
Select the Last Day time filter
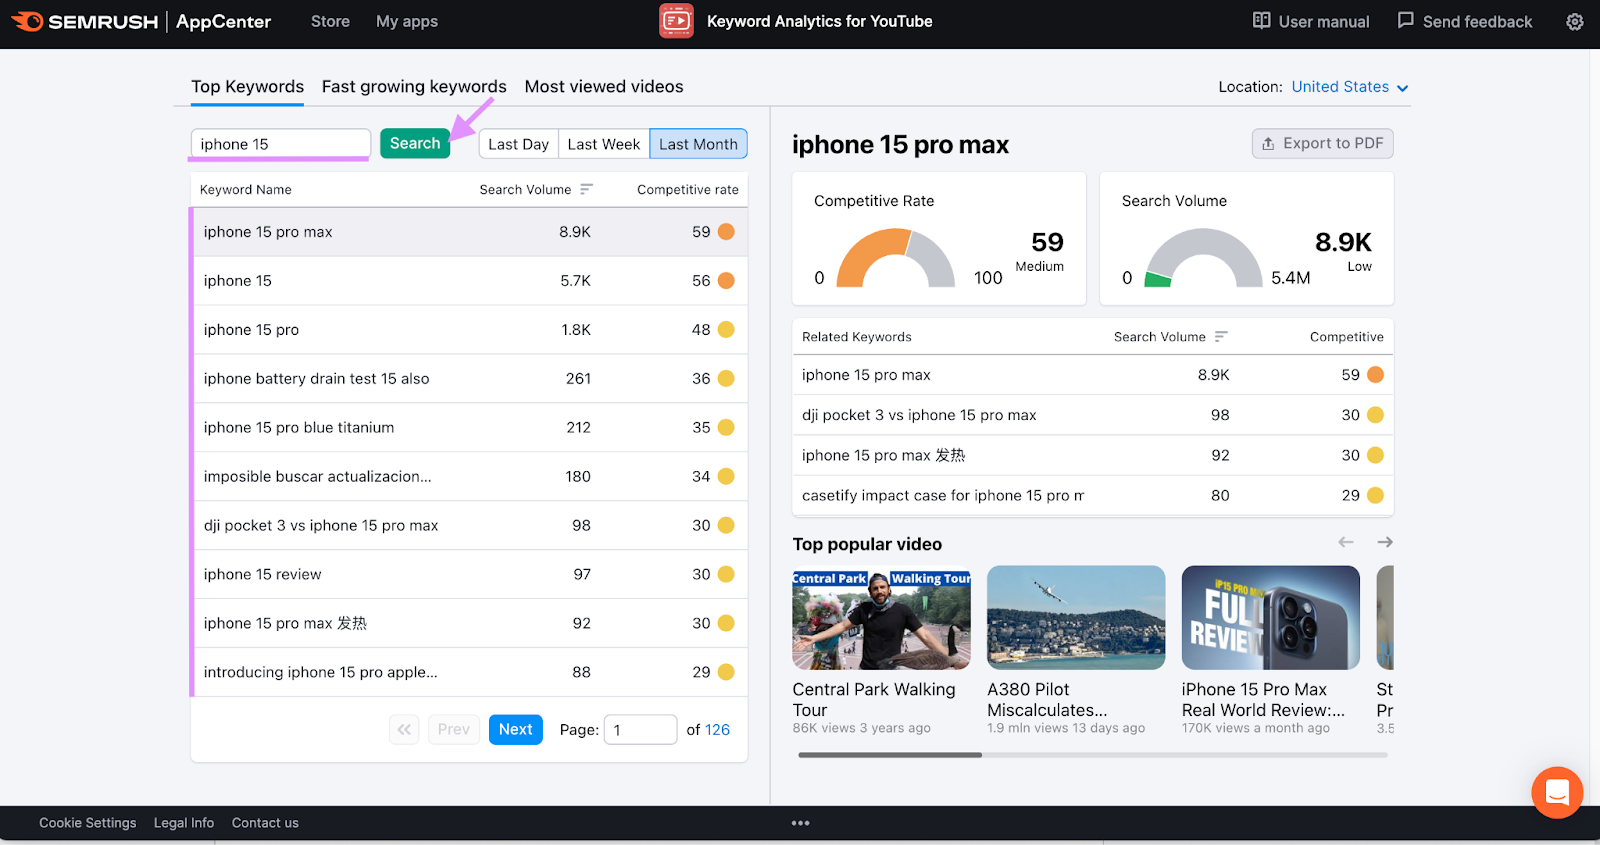point(518,144)
